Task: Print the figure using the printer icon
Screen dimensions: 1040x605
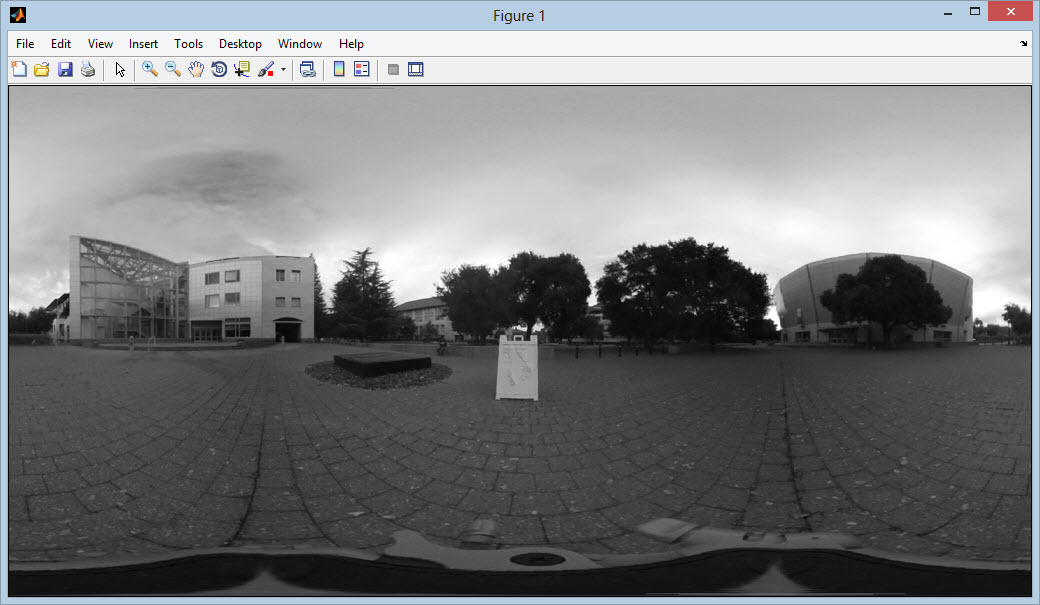Action: click(x=88, y=69)
